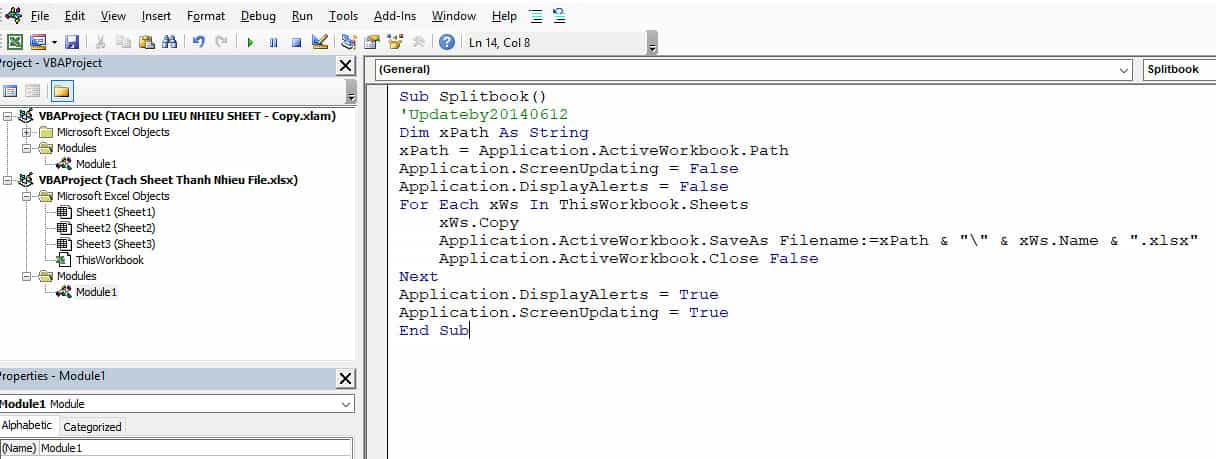1216x459 pixels.
Task: Open the Insert menu
Action: click(x=156, y=16)
